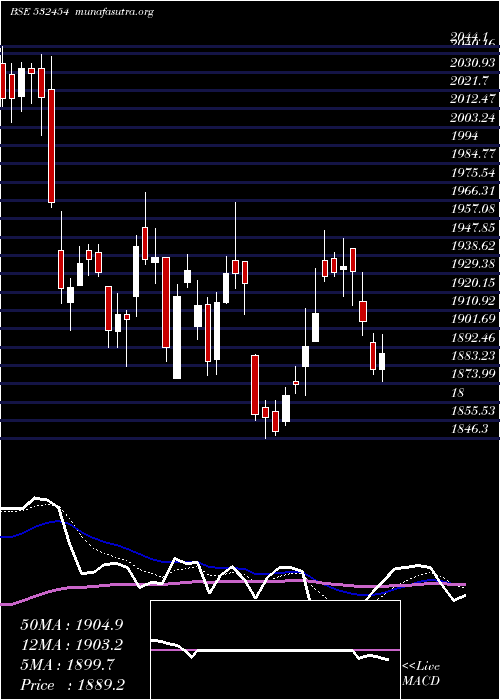Click price label 1855.53
Screen dimensions: 500x700
point(473,411)
